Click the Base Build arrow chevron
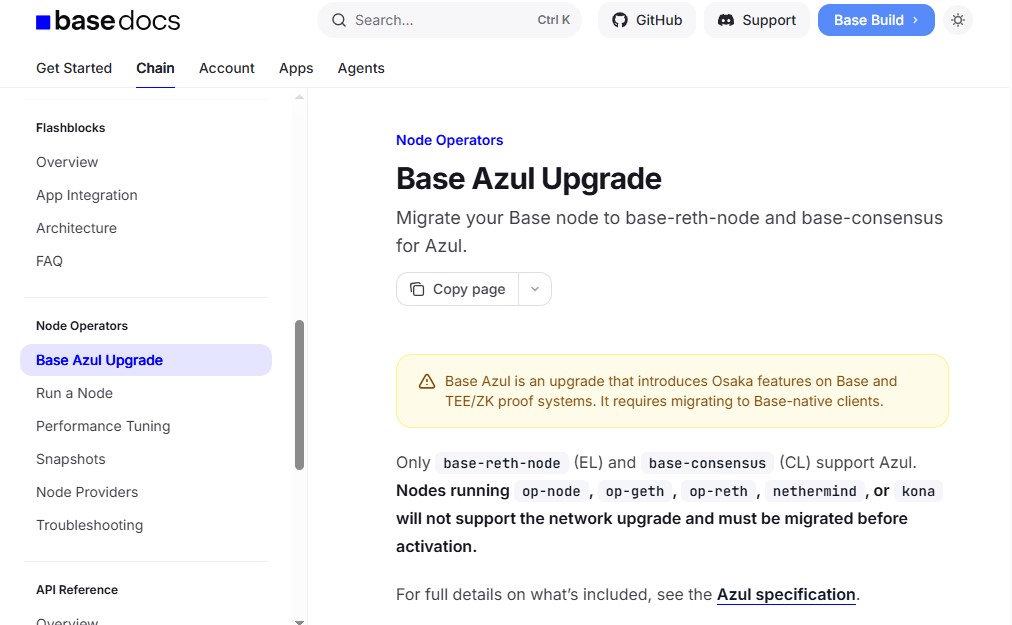Screen dimensions: 1012x625 [915, 20]
